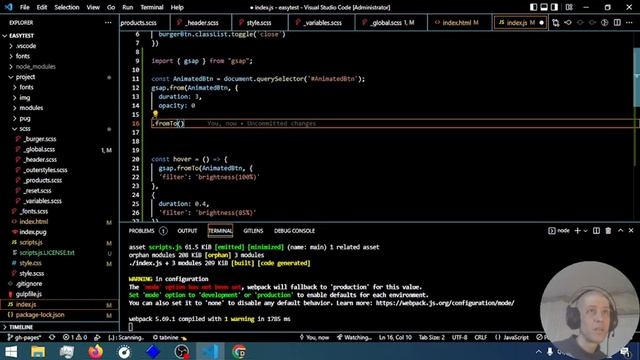Viewport: 640px width, 360px height.
Task: Toggle secondary side bar layout icon
Action: [554, 7]
